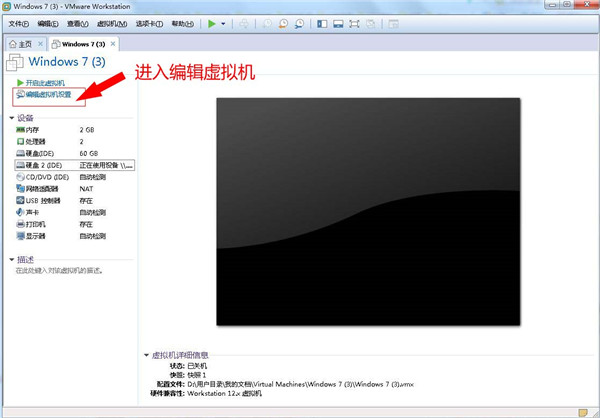This screenshot has height=418, width=600.
Task: Select the CD/DVD (IDE) device row
Action: point(74,177)
